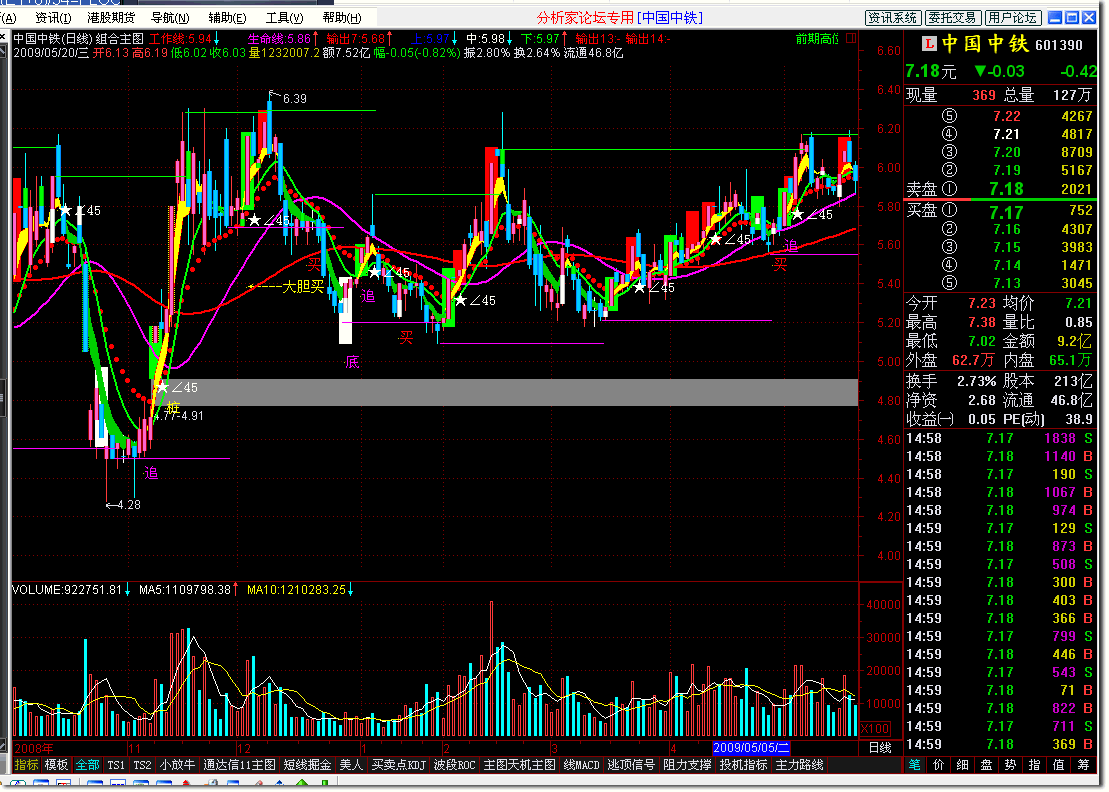Click the 中国中铁 stock name in side panel
The height and width of the screenshot is (792, 1109).
coord(985,44)
